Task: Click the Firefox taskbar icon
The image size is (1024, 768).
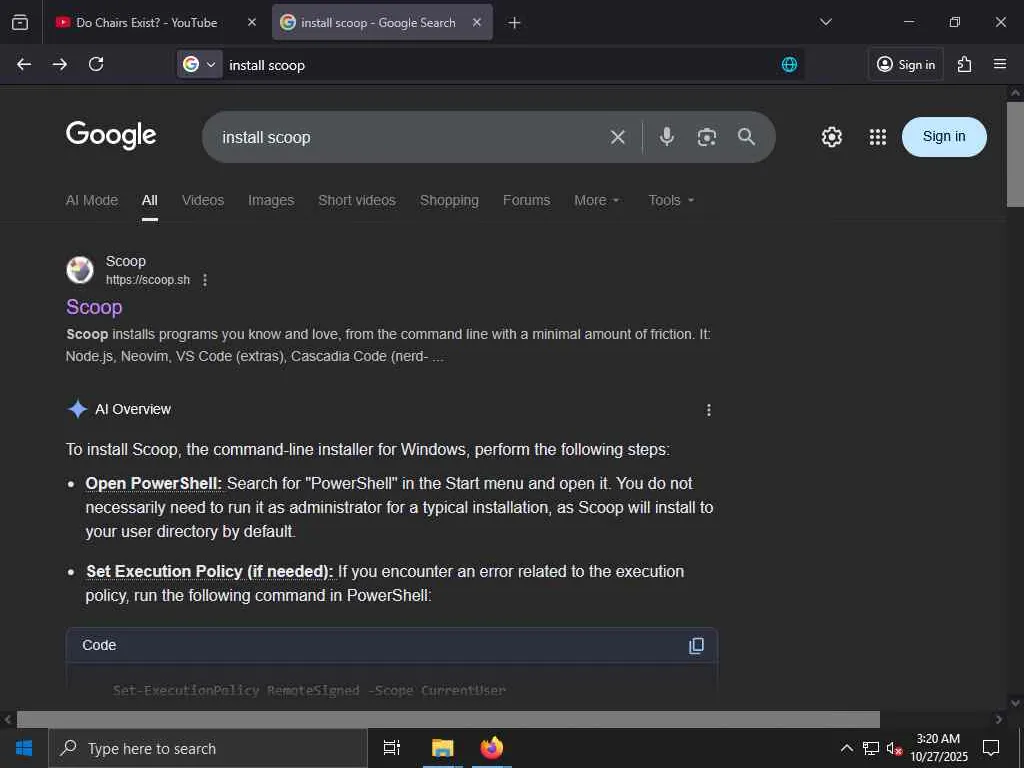Action: 492,748
